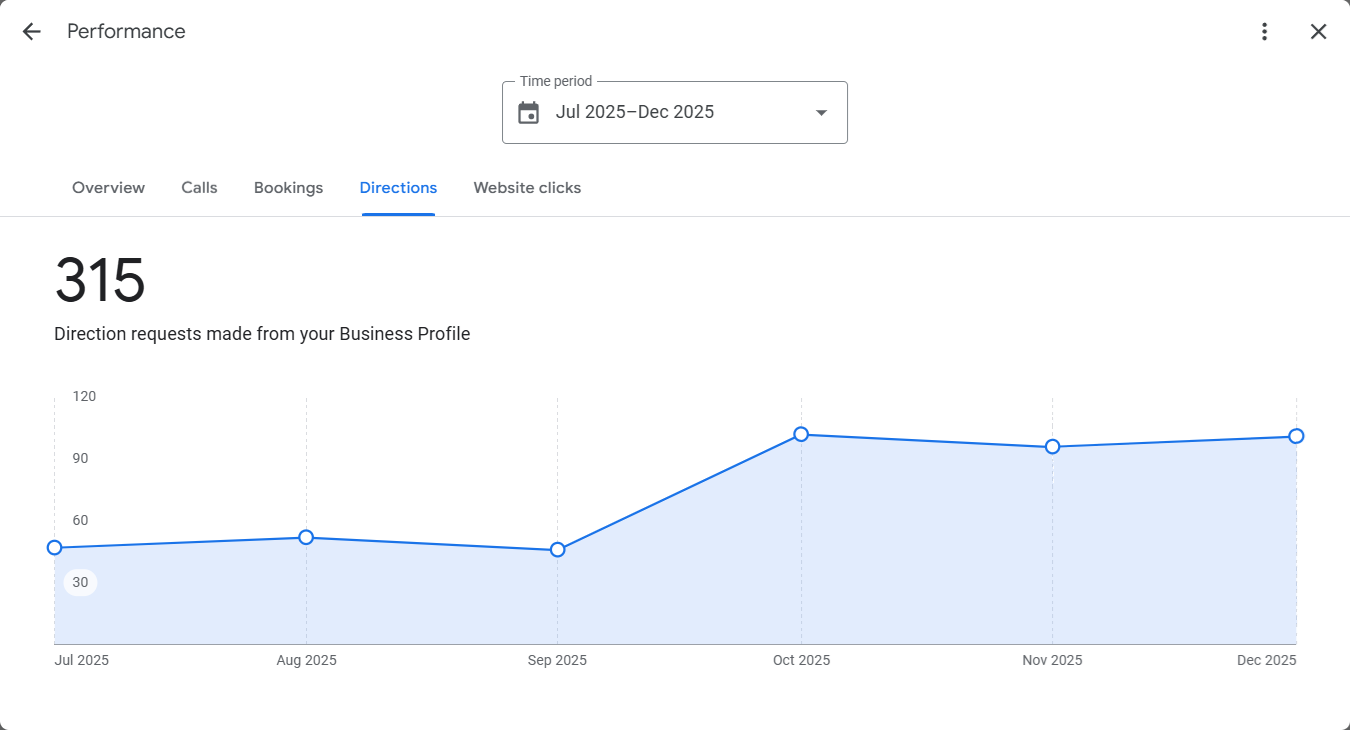Click the Direction requests description text

pos(262,334)
